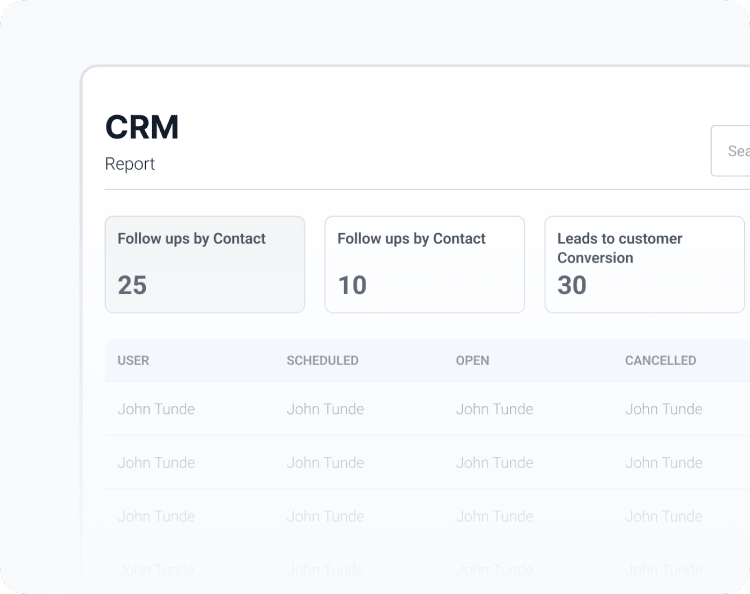Click the CRM page heading
This screenshot has width=750, height=594.
click(142, 127)
